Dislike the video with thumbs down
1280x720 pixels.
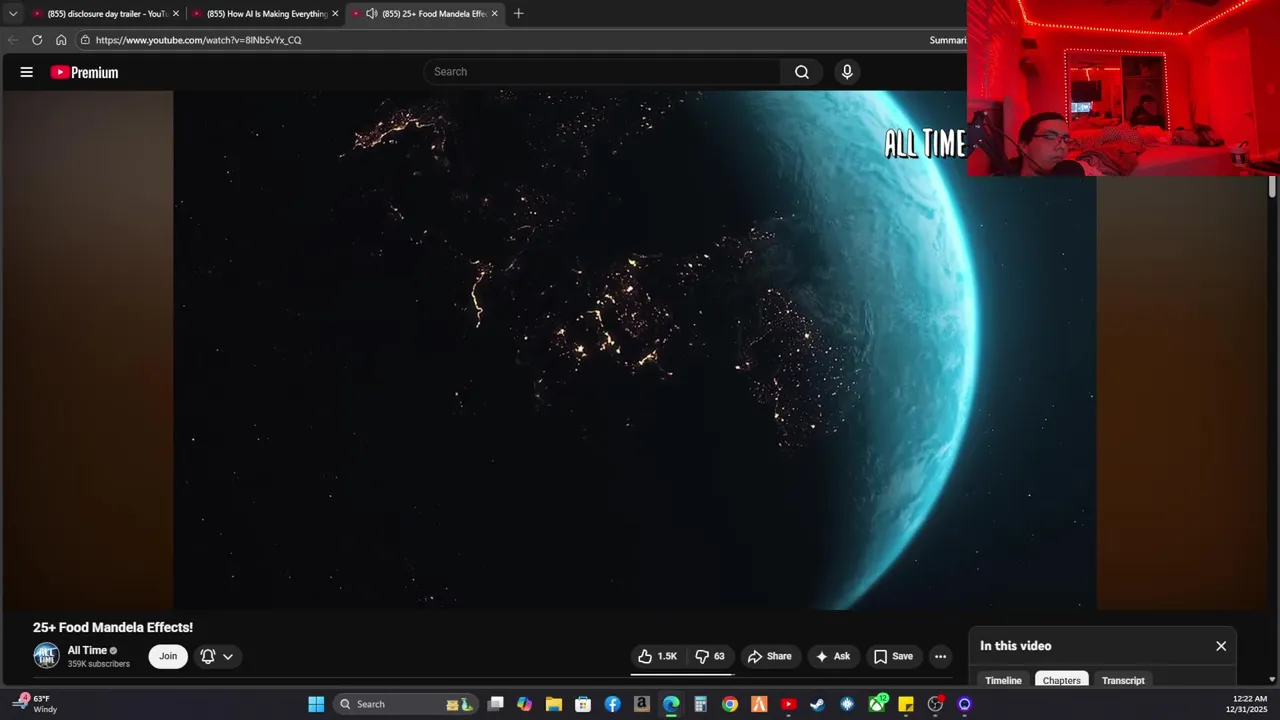pyautogui.click(x=710, y=656)
